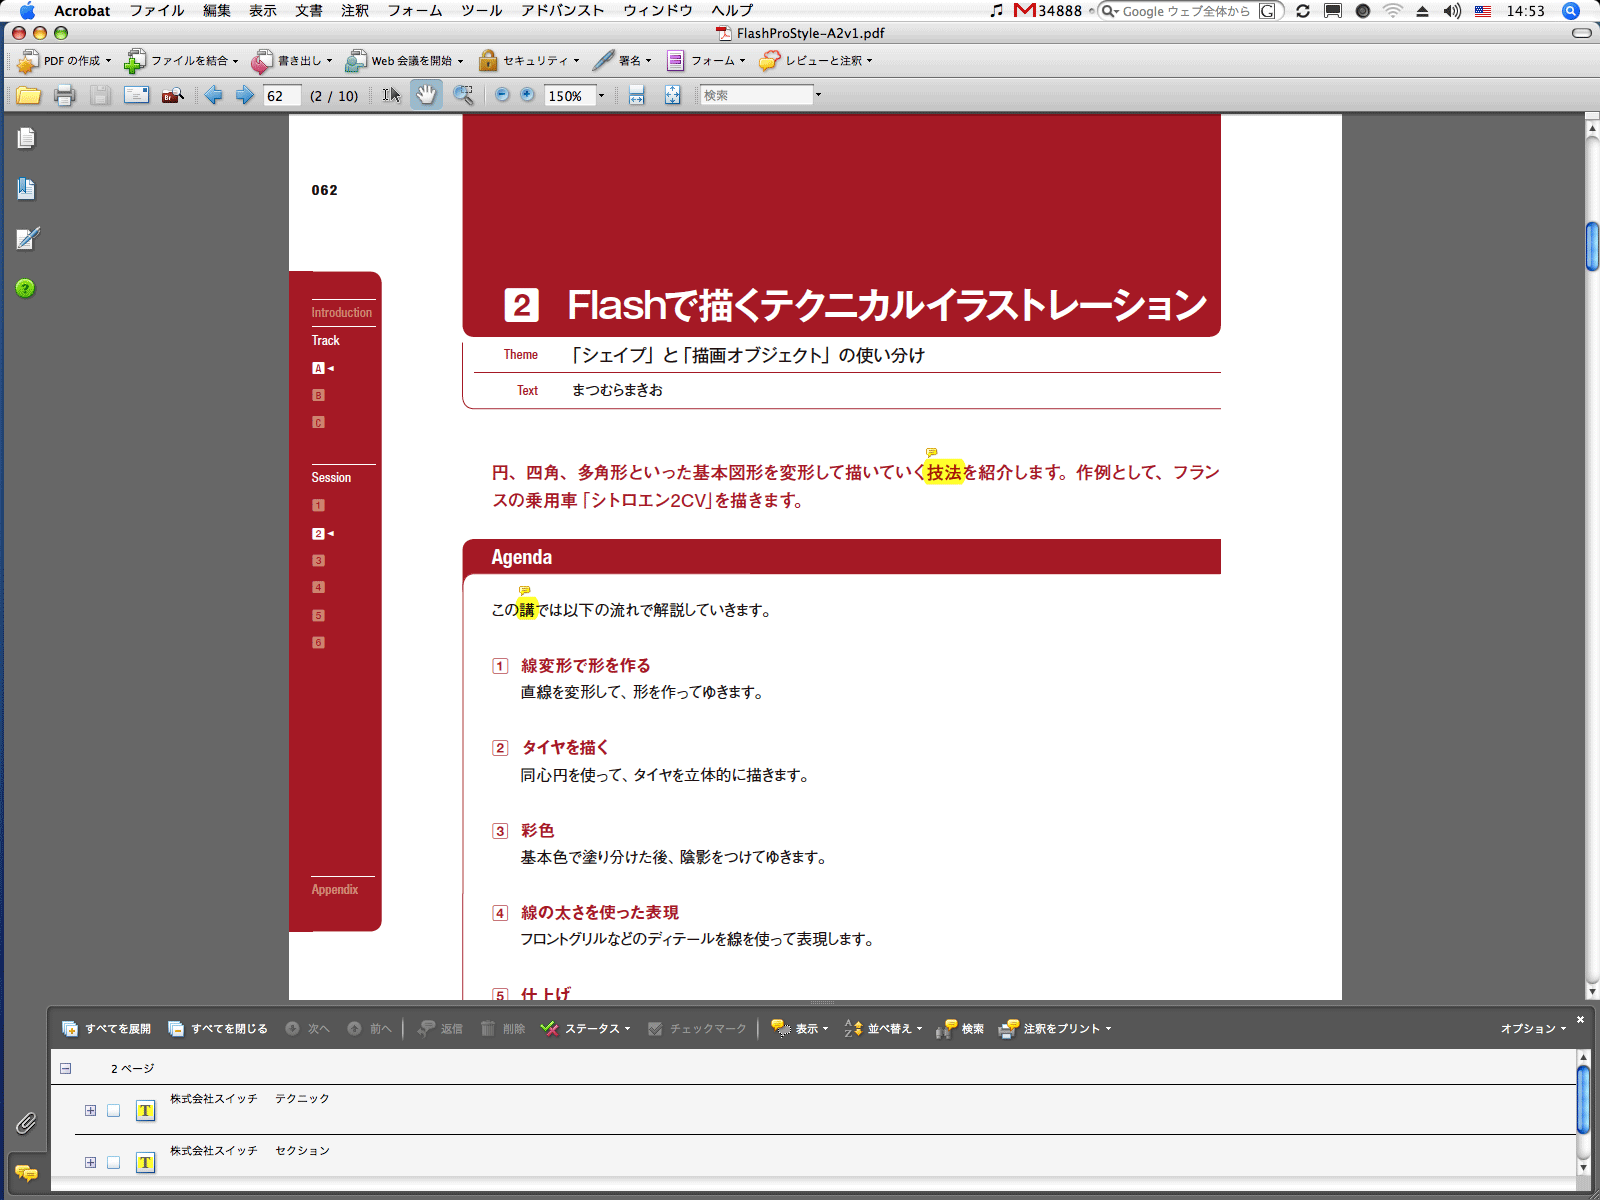Open the ファイル menu
Image resolution: width=1600 pixels, height=1200 pixels.
pos(157,11)
